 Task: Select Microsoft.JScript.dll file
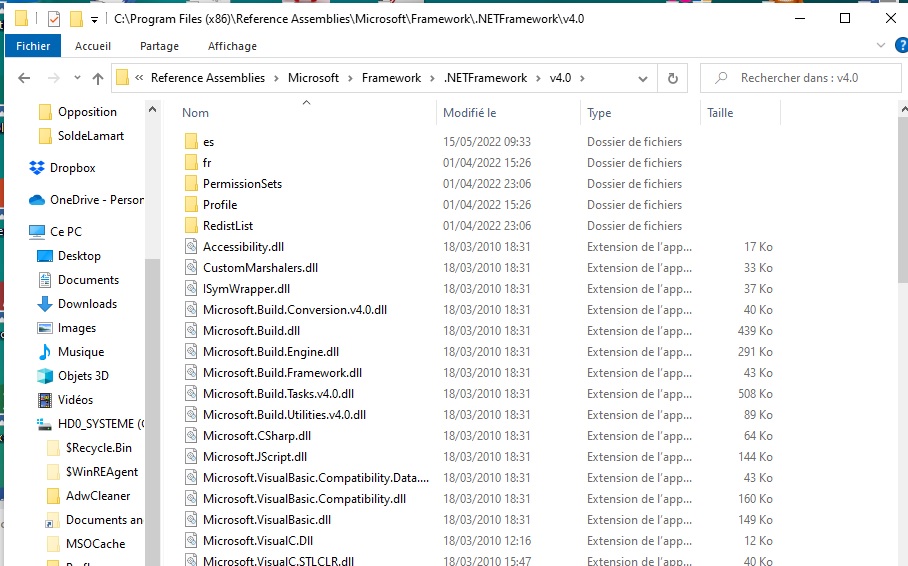[255, 457]
